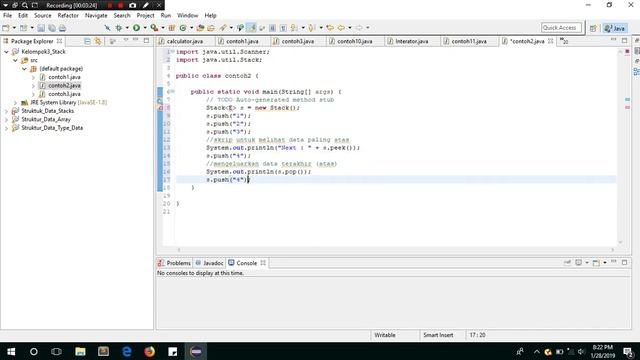This screenshot has height=360, width=640.
Task: Toggle Show Whitespace Characters icon
Action: coord(283,28)
